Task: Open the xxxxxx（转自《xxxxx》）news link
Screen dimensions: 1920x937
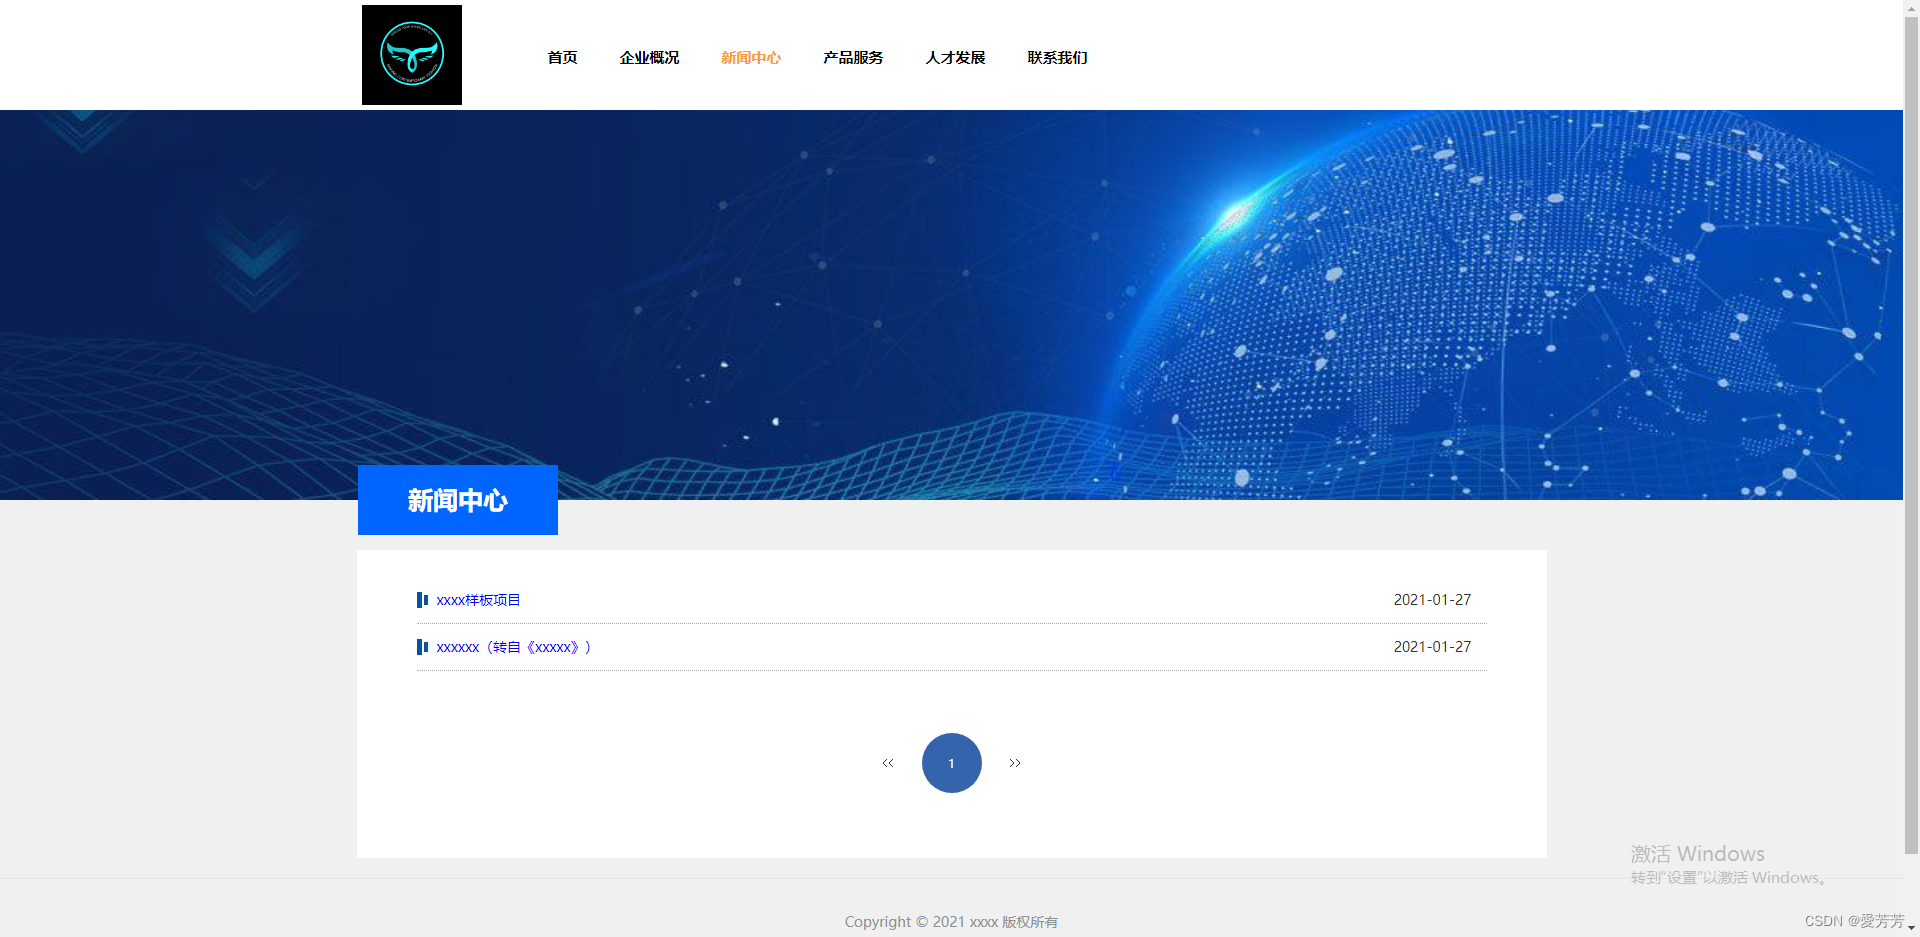Action: [514, 647]
